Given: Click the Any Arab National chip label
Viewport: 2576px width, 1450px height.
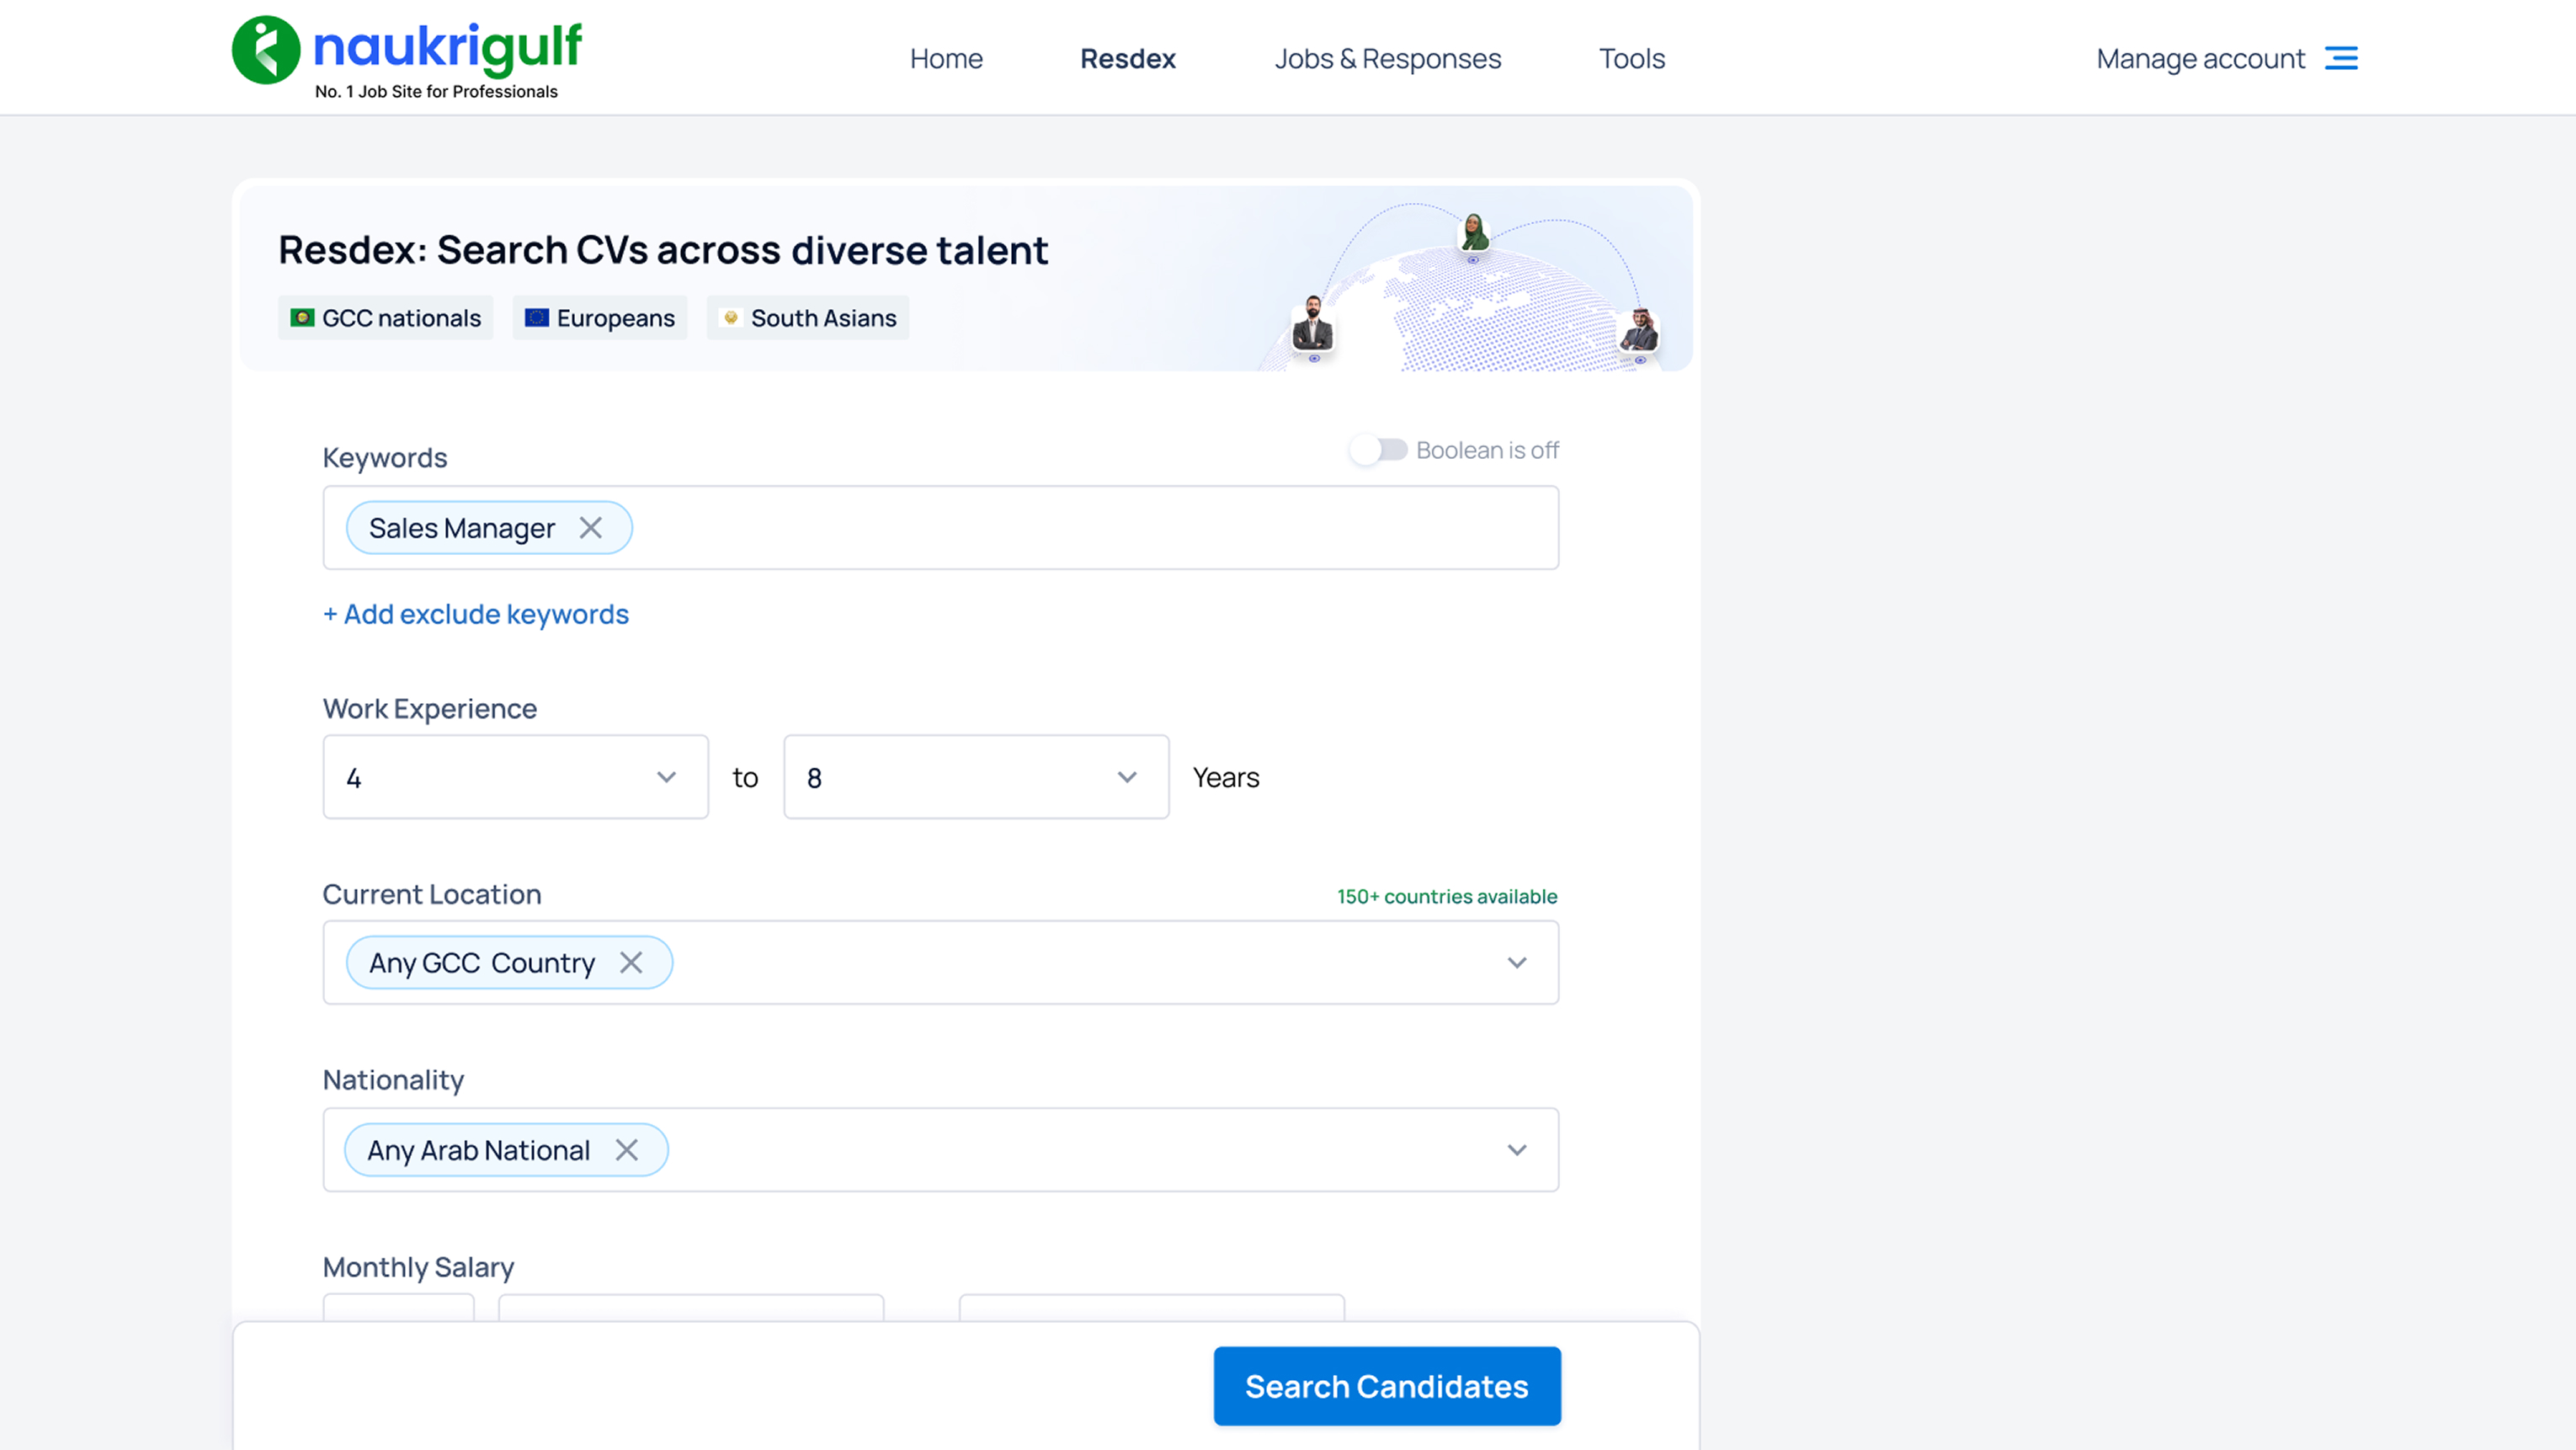Looking at the screenshot, I should (x=479, y=1150).
